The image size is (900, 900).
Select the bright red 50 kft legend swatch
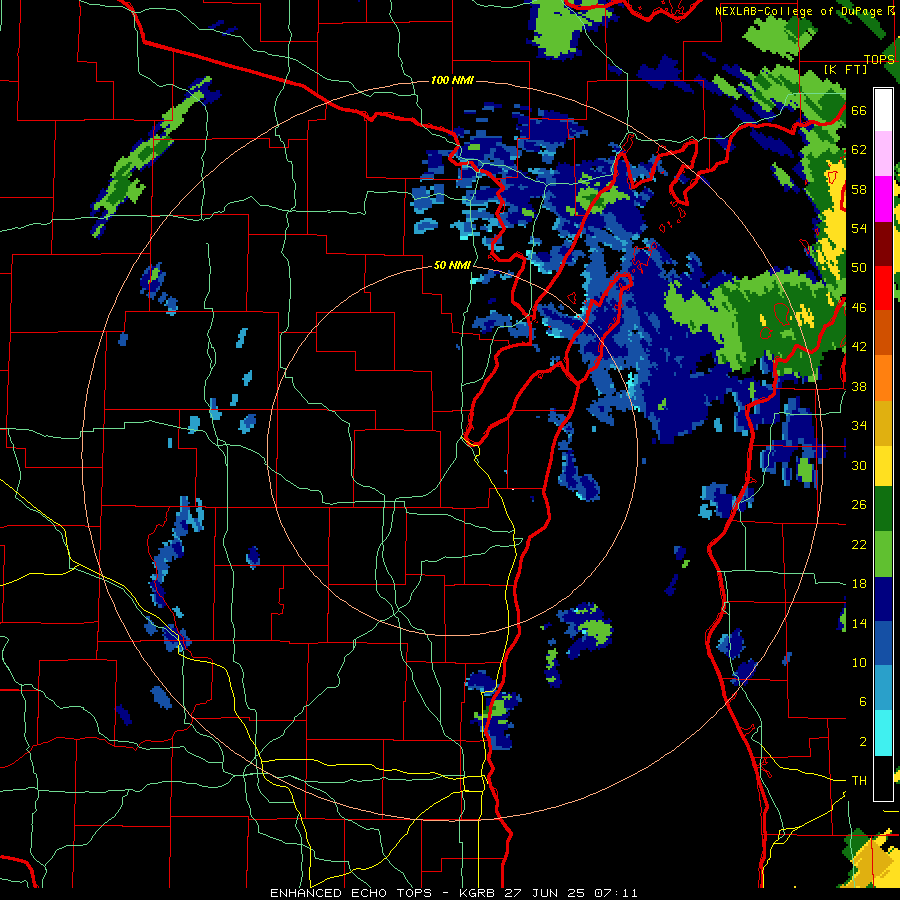pyautogui.click(x=883, y=287)
